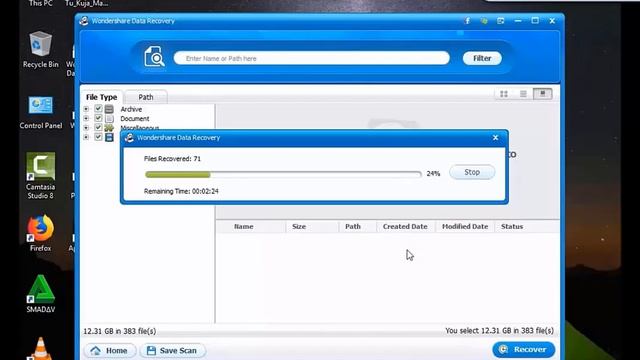This screenshot has height=360, width=640.
Task: Click Wondershare logo in progress dialog
Action: click(129, 138)
